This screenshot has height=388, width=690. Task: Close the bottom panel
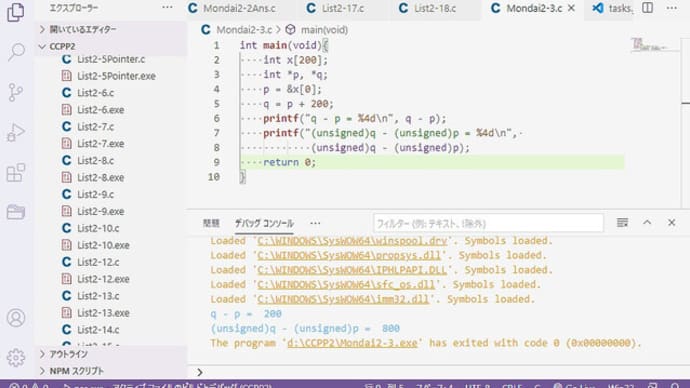pos(672,223)
